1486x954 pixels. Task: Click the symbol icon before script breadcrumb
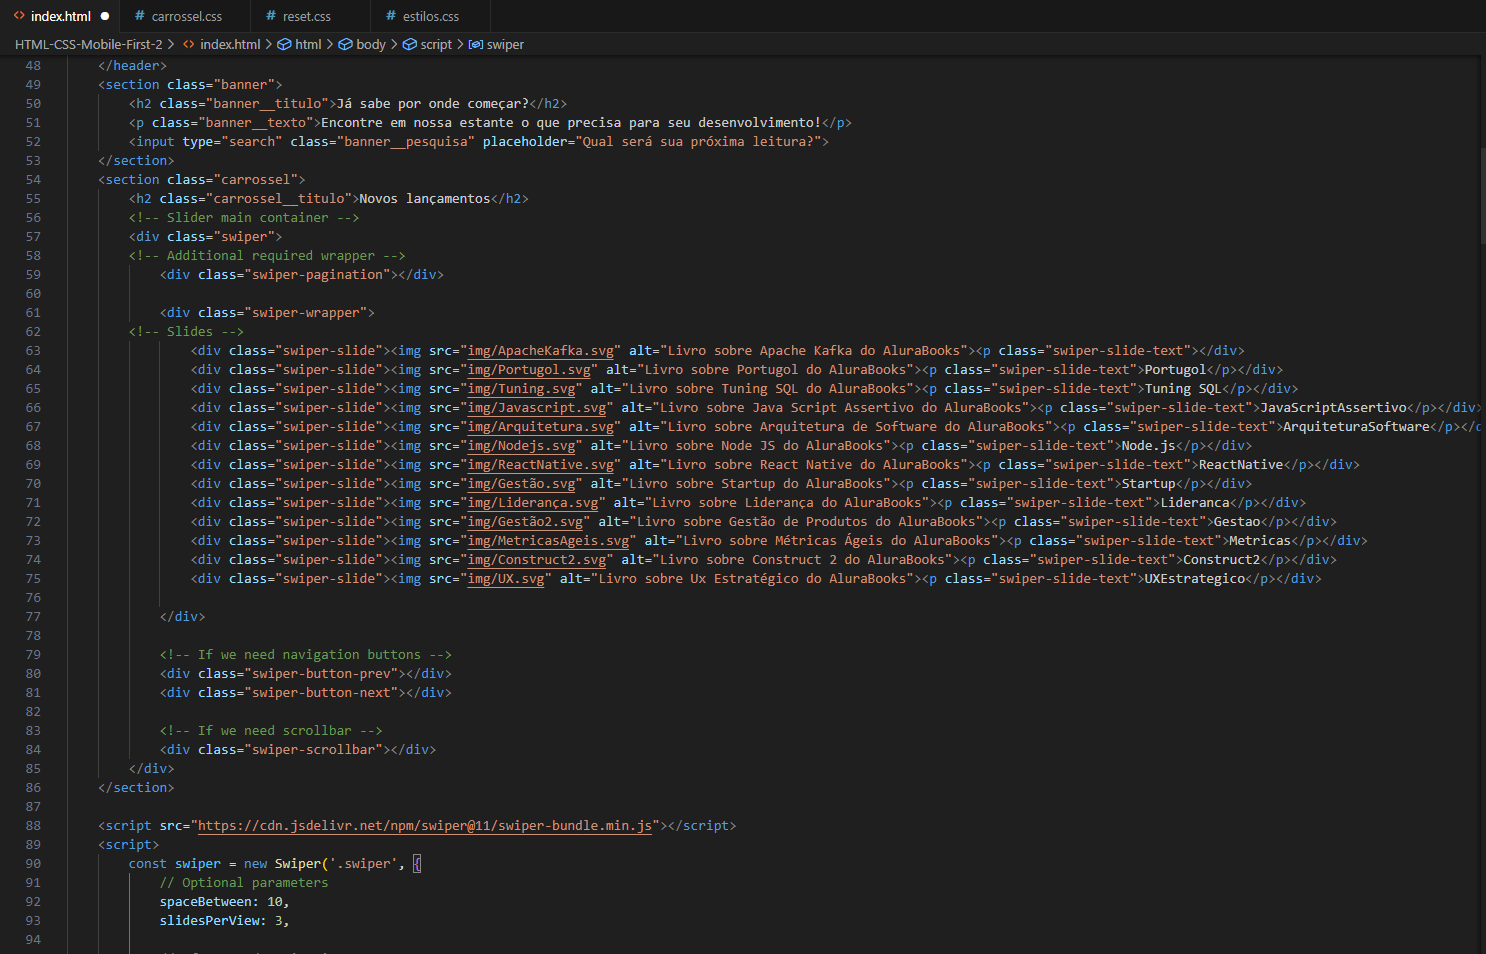pyautogui.click(x=410, y=44)
